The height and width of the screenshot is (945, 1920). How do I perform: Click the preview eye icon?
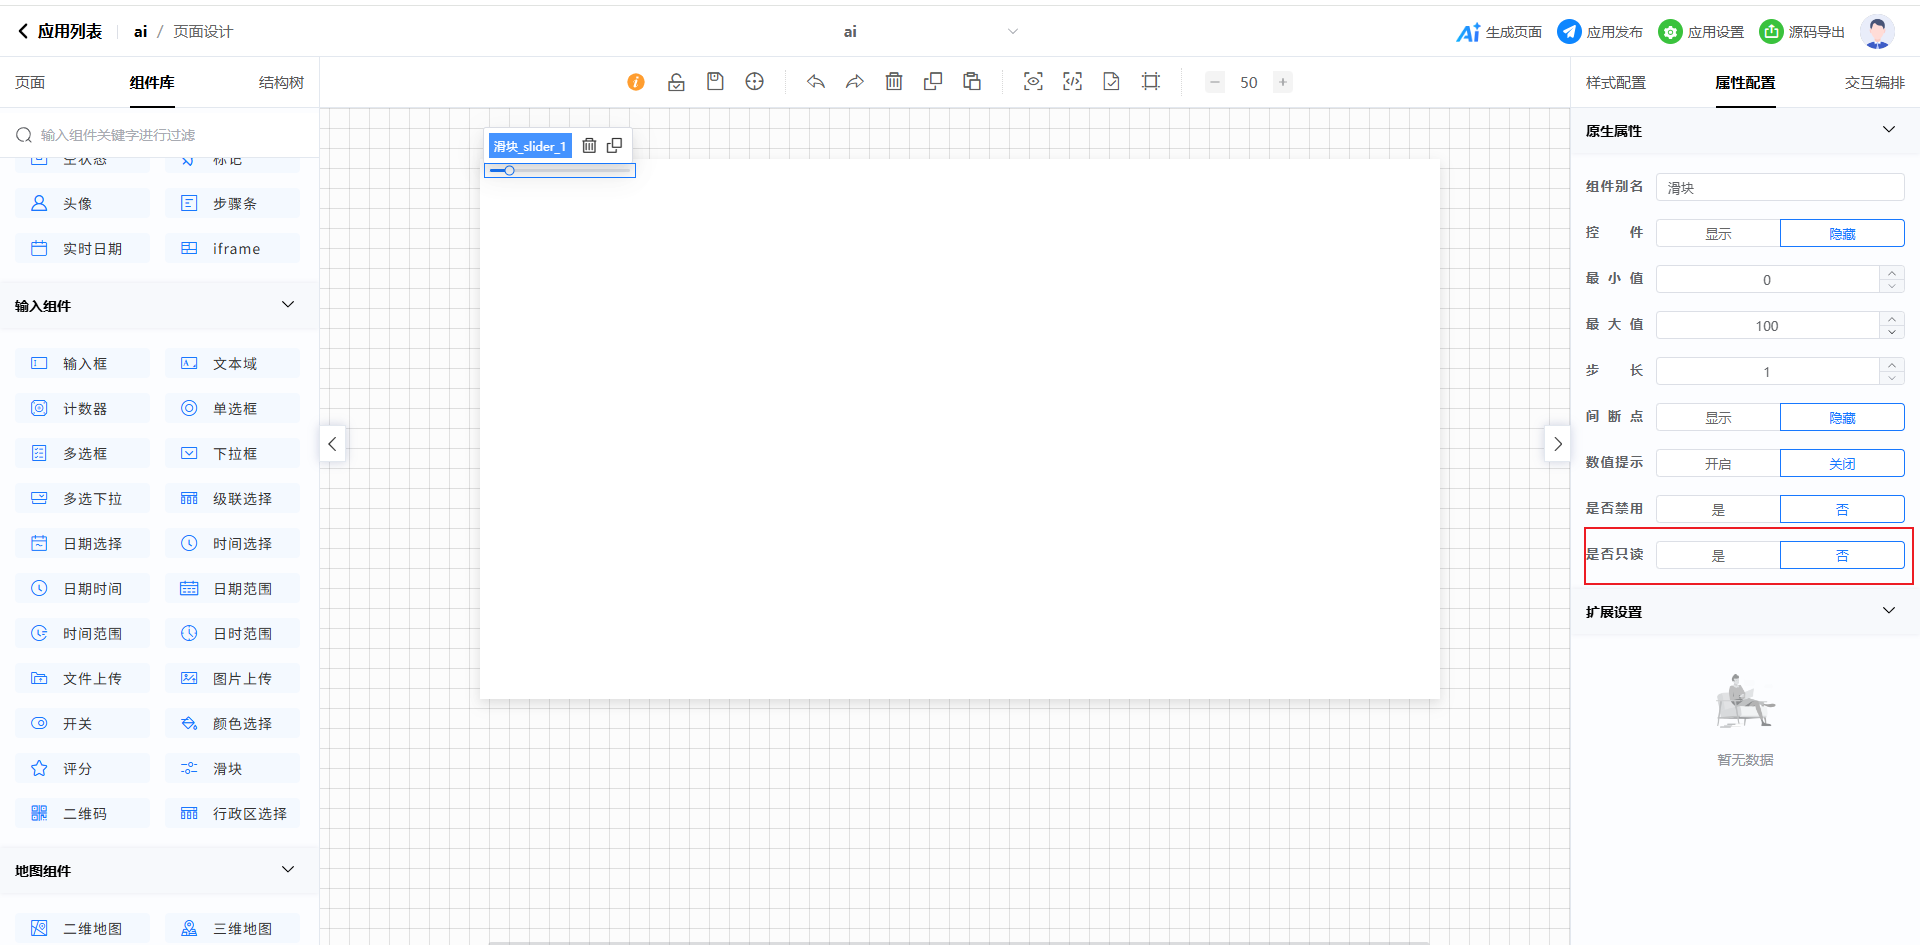click(1033, 82)
